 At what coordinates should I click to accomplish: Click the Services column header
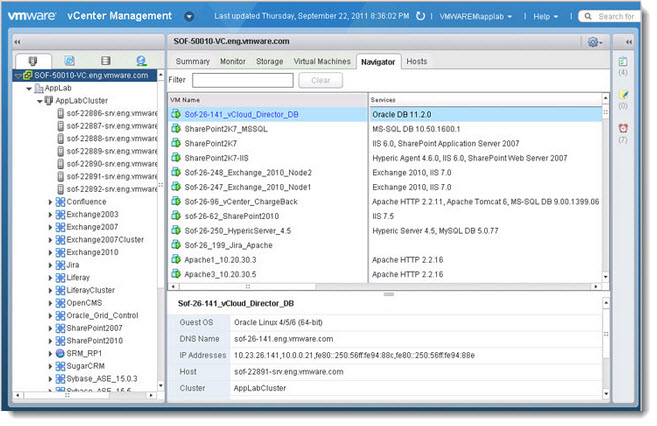[486, 100]
